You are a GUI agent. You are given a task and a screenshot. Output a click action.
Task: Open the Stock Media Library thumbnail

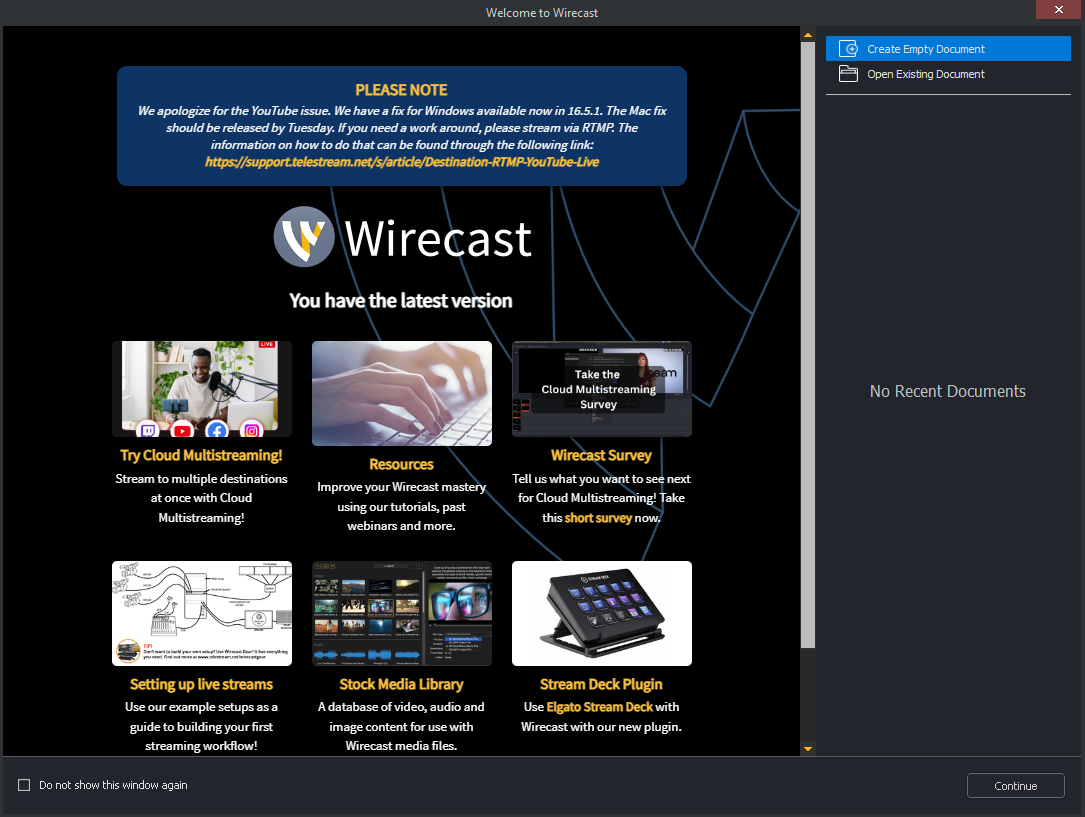pyautogui.click(x=402, y=614)
